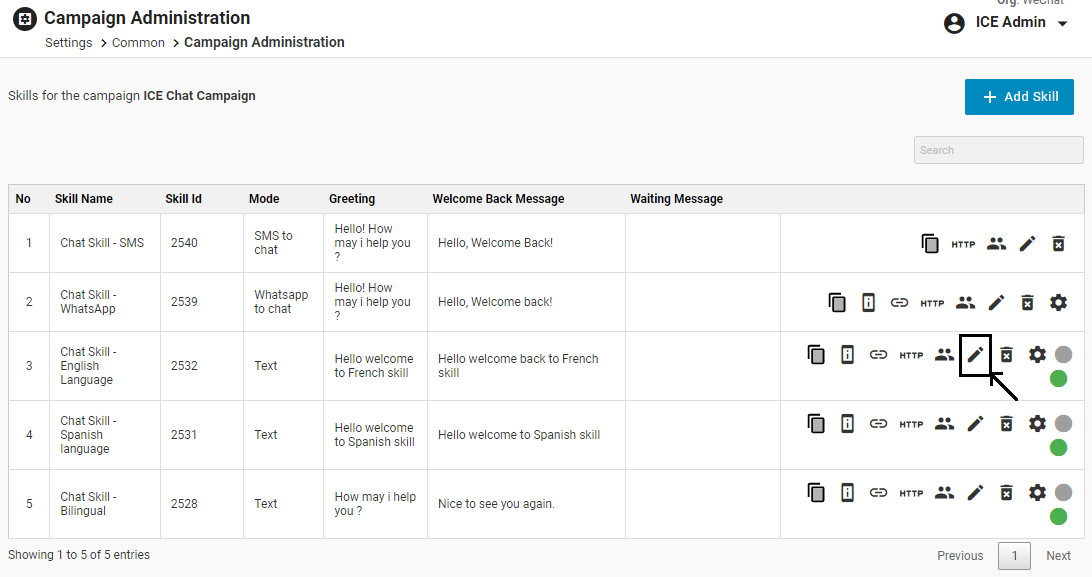This screenshot has width=1092, height=577.
Task: Click the link icon for Chat Skill - WhatsApp
Action: tap(899, 303)
